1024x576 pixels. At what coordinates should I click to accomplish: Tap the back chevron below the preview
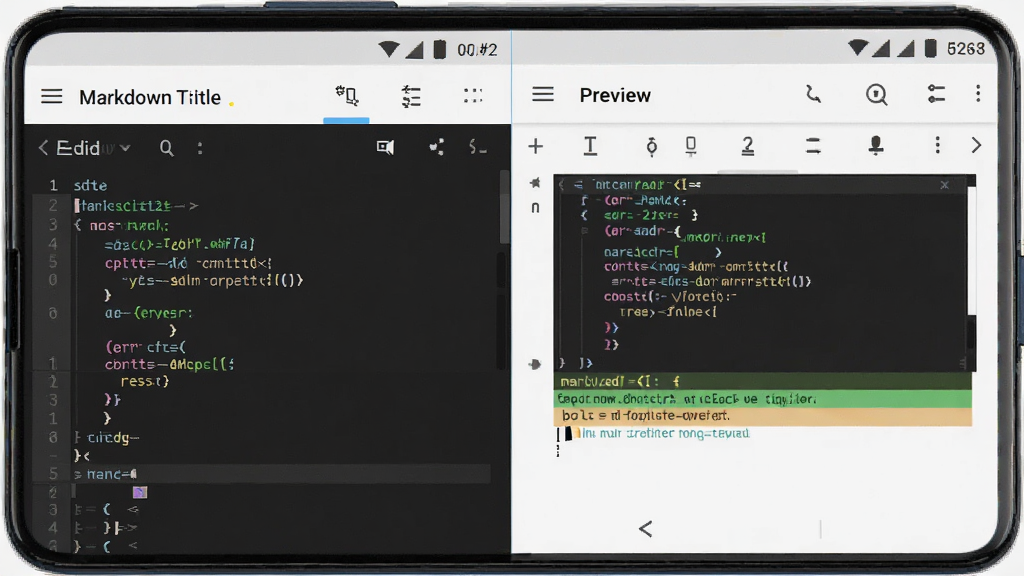(x=645, y=528)
